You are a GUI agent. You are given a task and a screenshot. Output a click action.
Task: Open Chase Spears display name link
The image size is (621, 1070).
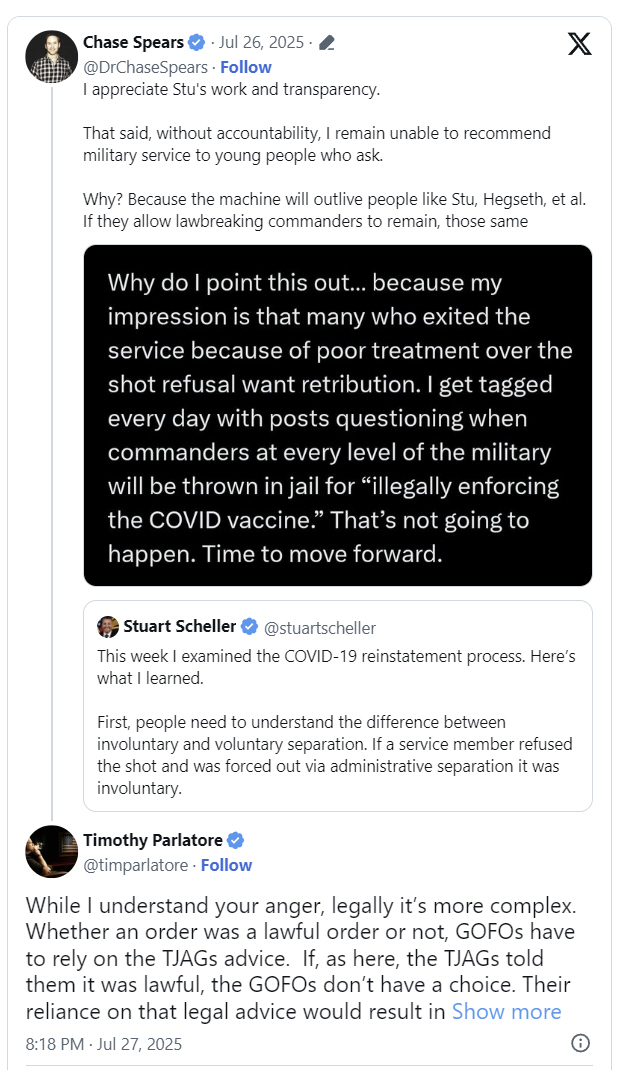(134, 42)
